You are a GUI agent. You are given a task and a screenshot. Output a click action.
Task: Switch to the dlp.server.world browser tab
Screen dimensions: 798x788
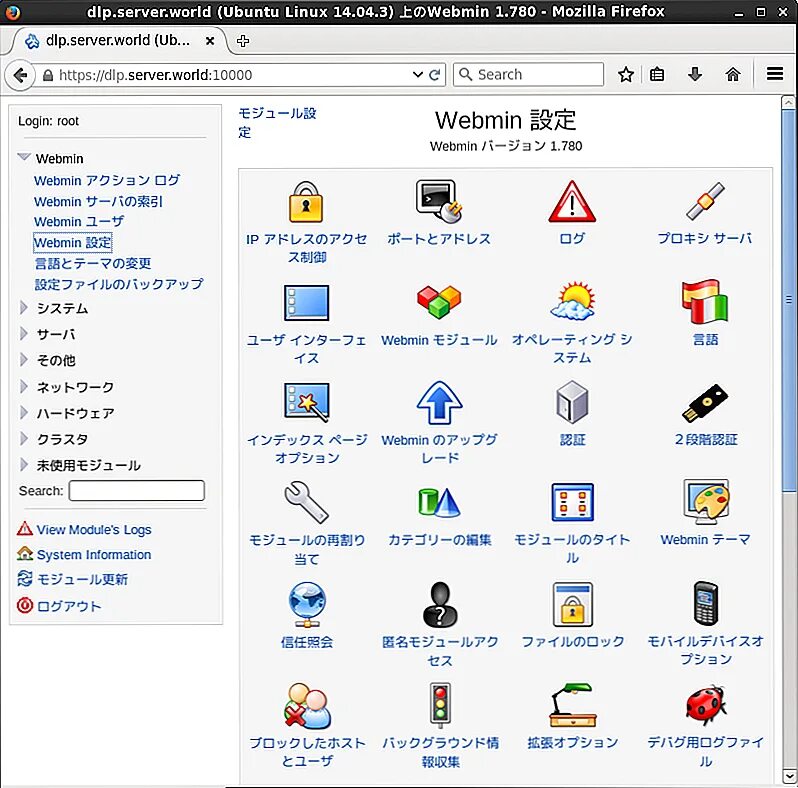(118, 40)
